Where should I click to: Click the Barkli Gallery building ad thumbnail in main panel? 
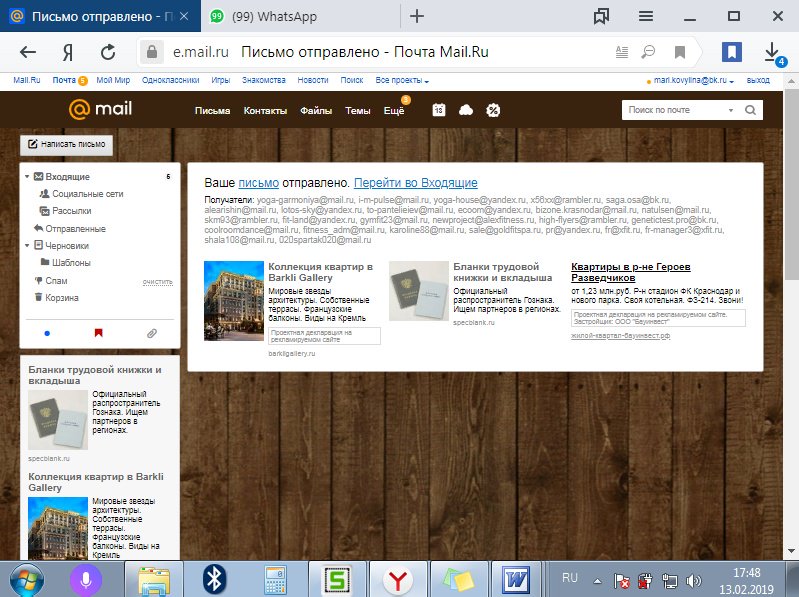234,301
